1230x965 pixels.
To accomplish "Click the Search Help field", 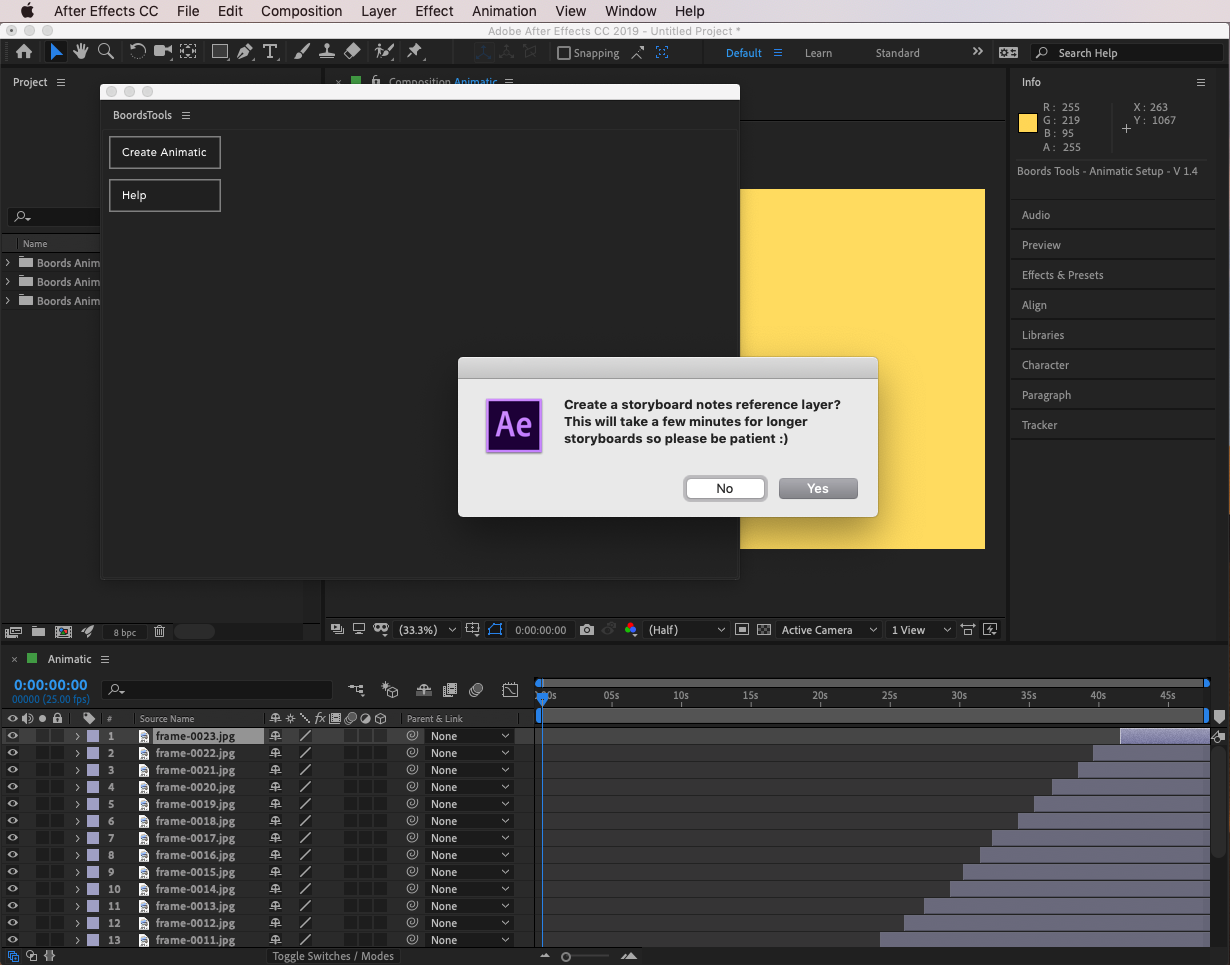I will [1129, 53].
